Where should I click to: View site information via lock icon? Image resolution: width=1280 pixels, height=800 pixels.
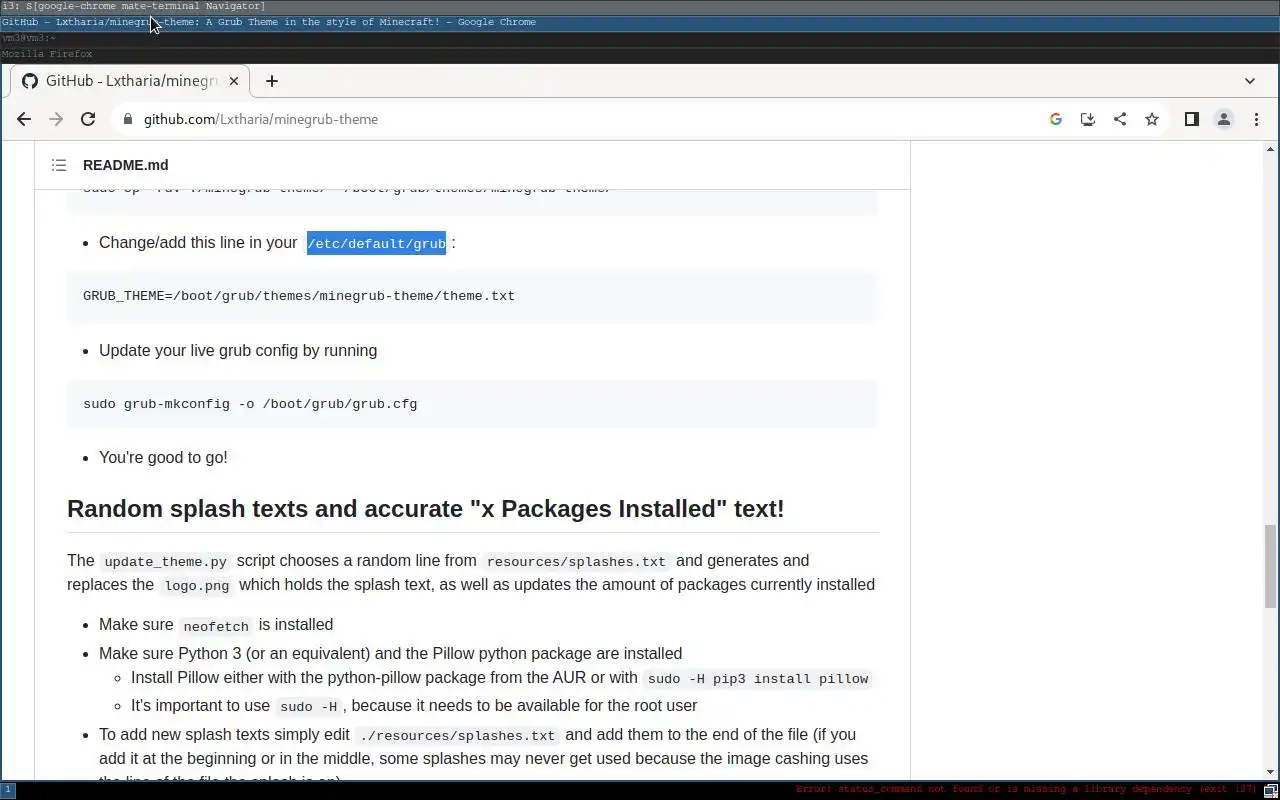[x=127, y=119]
